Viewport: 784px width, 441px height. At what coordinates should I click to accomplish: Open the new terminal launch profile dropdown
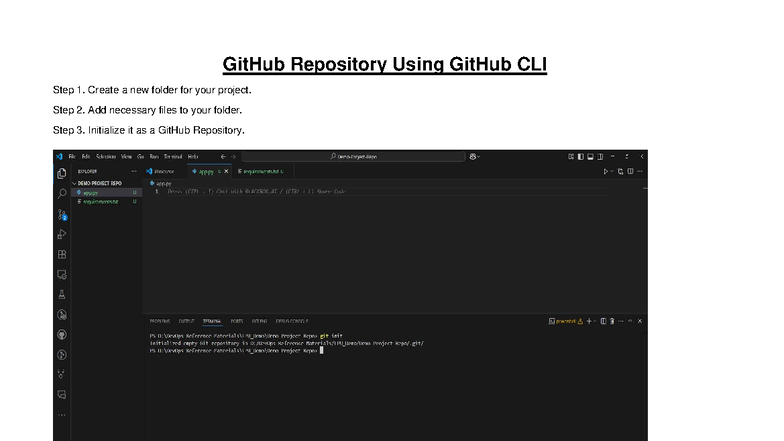[594, 322]
